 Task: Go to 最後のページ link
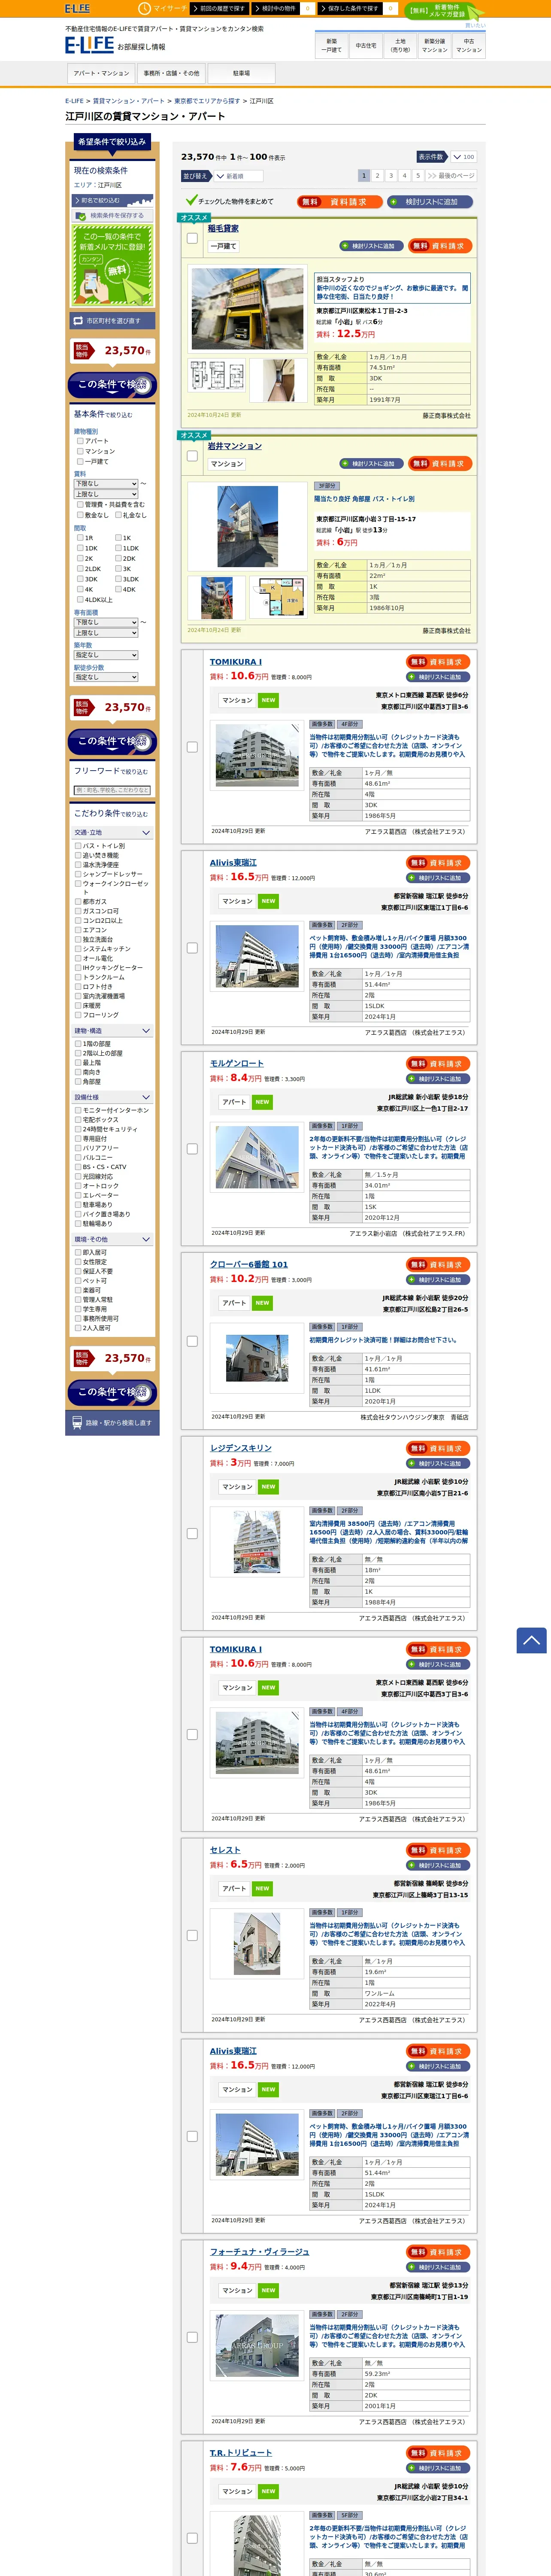coord(451,176)
